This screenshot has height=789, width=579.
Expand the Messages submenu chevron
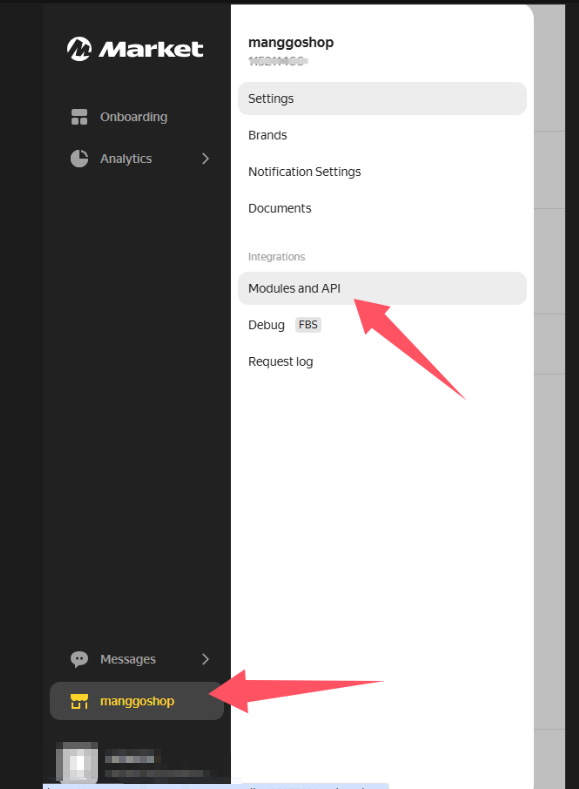(205, 659)
